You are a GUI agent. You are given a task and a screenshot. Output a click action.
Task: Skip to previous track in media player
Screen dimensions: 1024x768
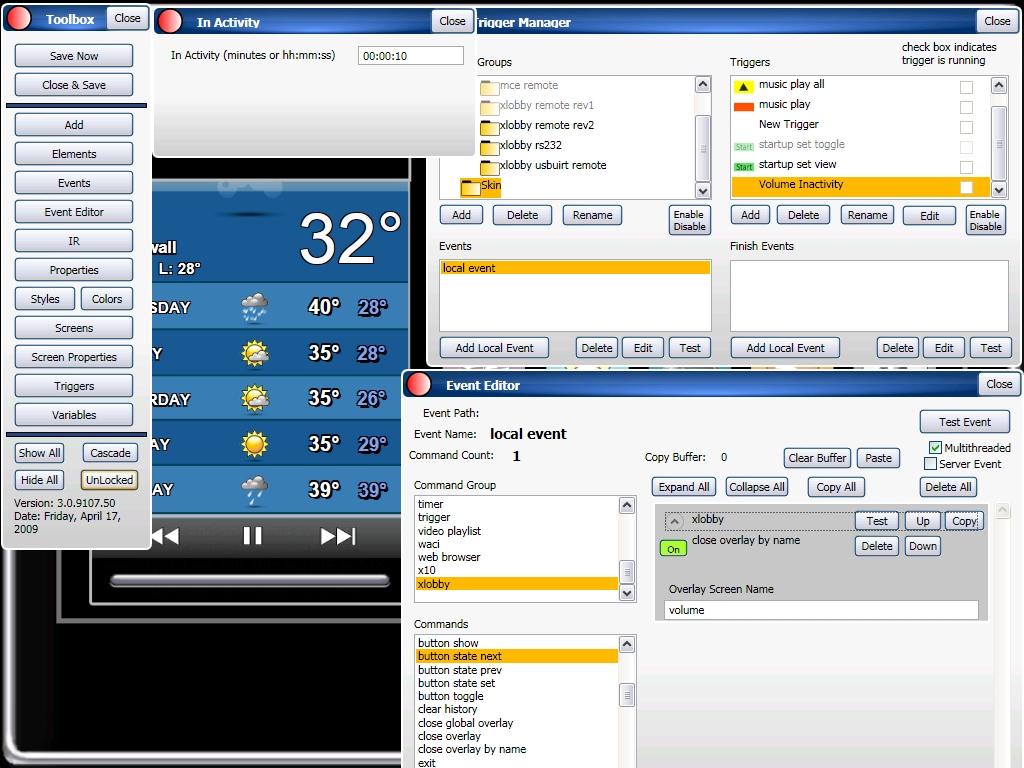coord(165,536)
